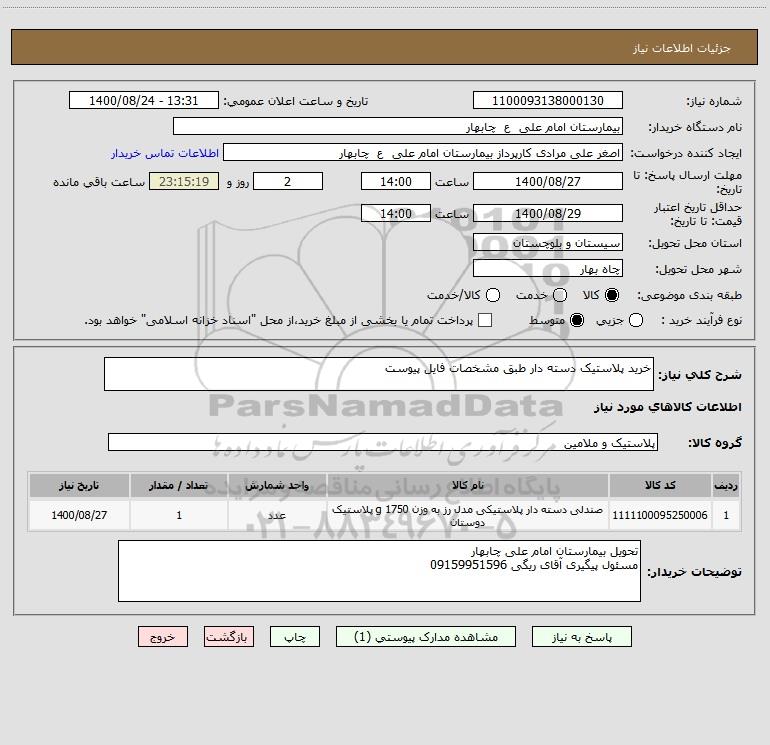Click the ردیف column header
The image size is (770, 745).
pos(726,485)
